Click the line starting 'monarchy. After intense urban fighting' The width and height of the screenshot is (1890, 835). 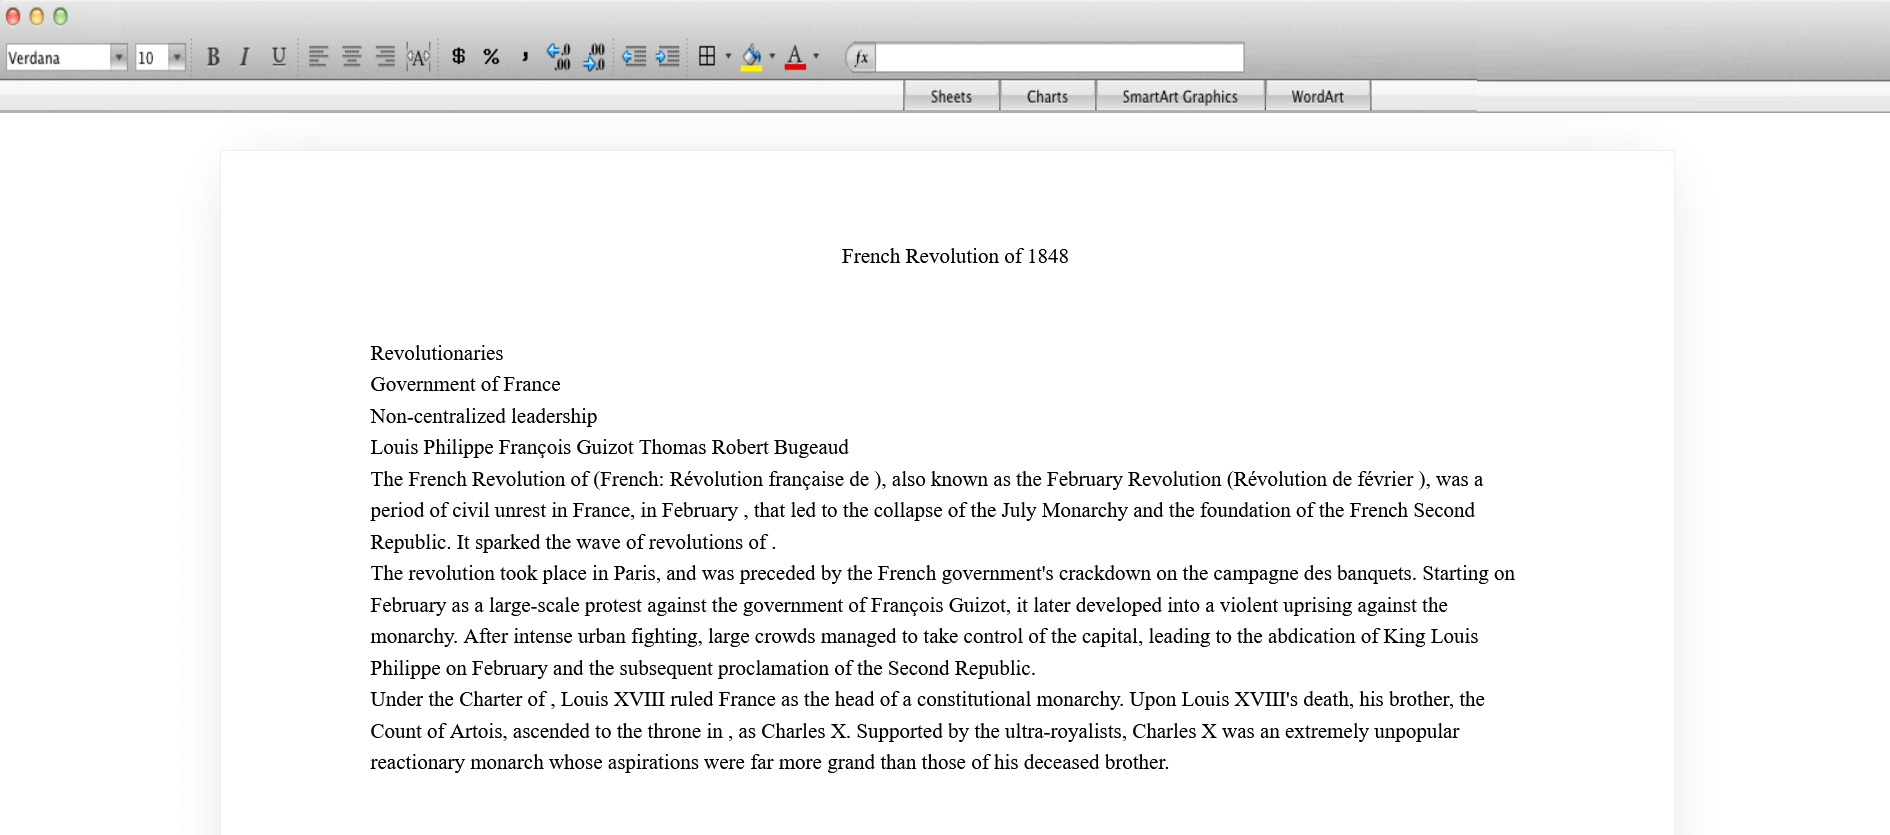point(924,636)
